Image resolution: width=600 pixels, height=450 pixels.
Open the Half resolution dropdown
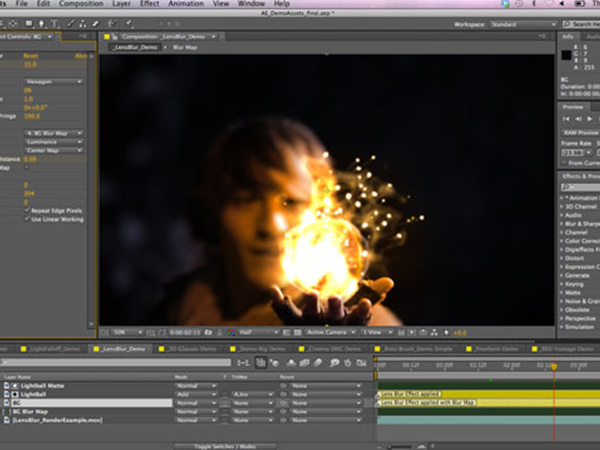pyautogui.click(x=258, y=333)
